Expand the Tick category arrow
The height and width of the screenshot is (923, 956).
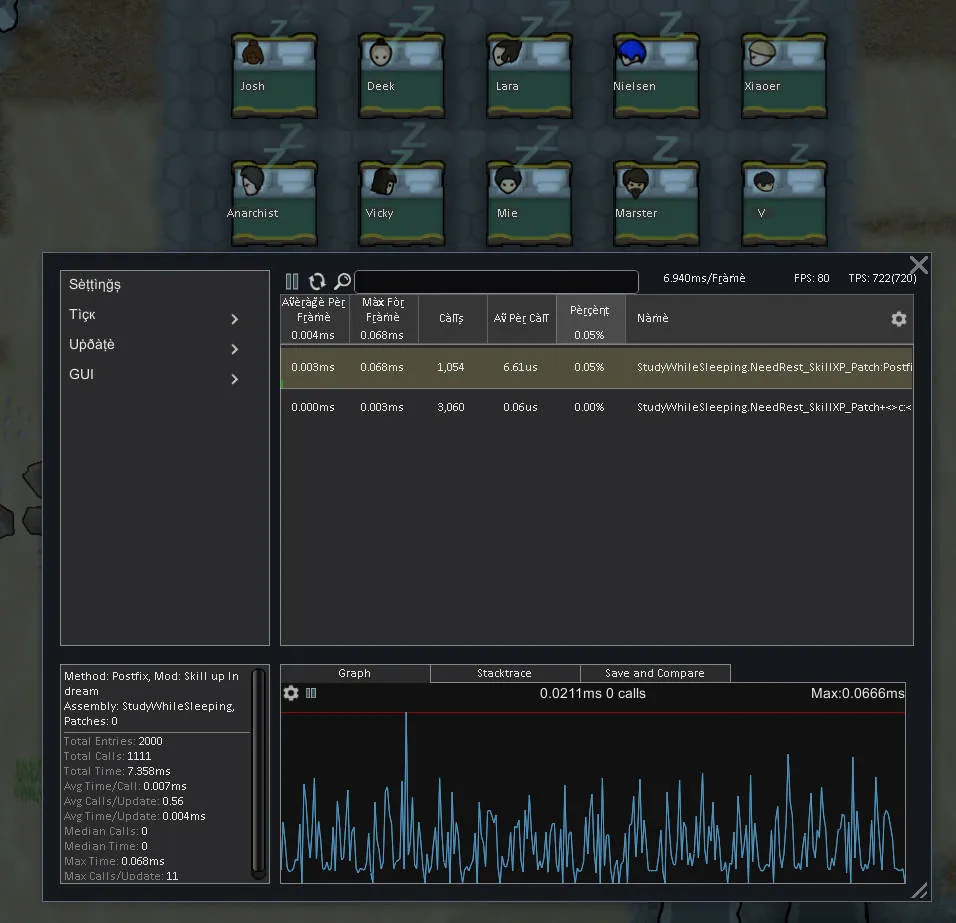(x=235, y=319)
